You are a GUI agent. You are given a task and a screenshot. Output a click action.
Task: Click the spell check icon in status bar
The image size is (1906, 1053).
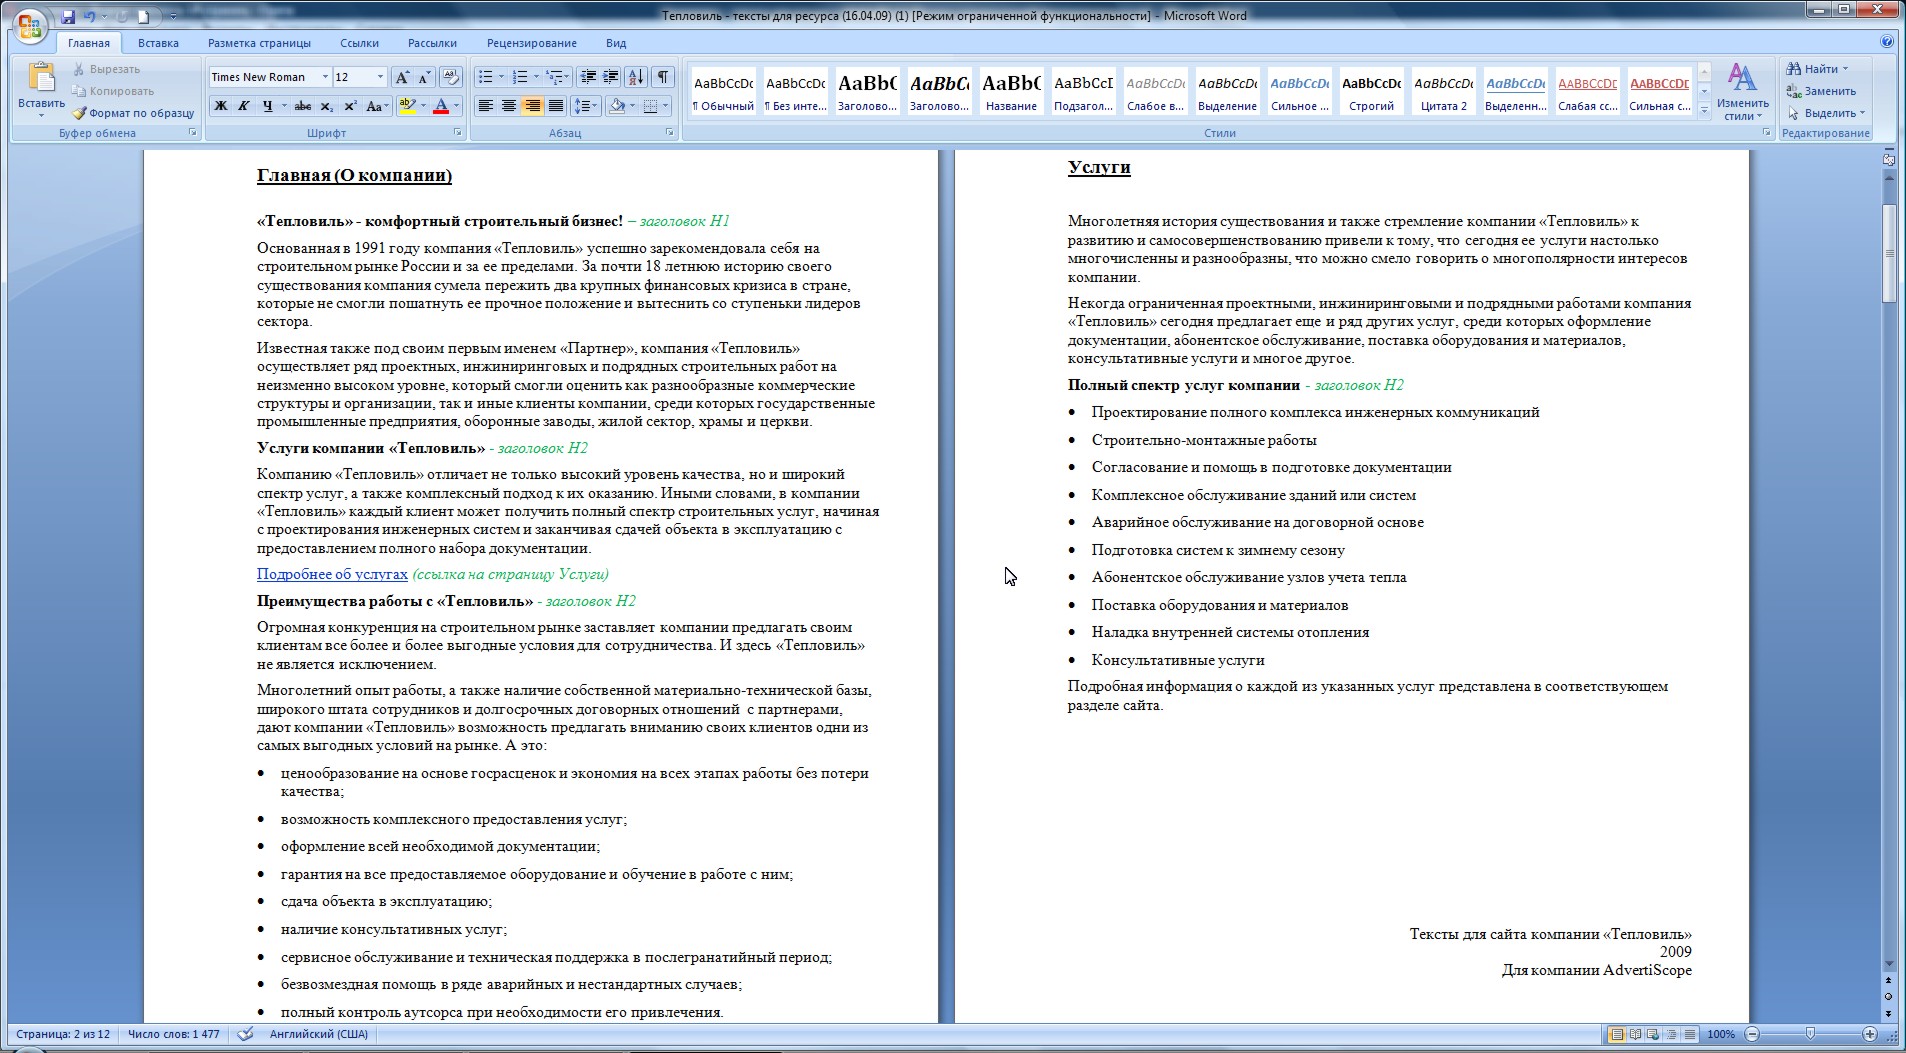(x=245, y=1034)
